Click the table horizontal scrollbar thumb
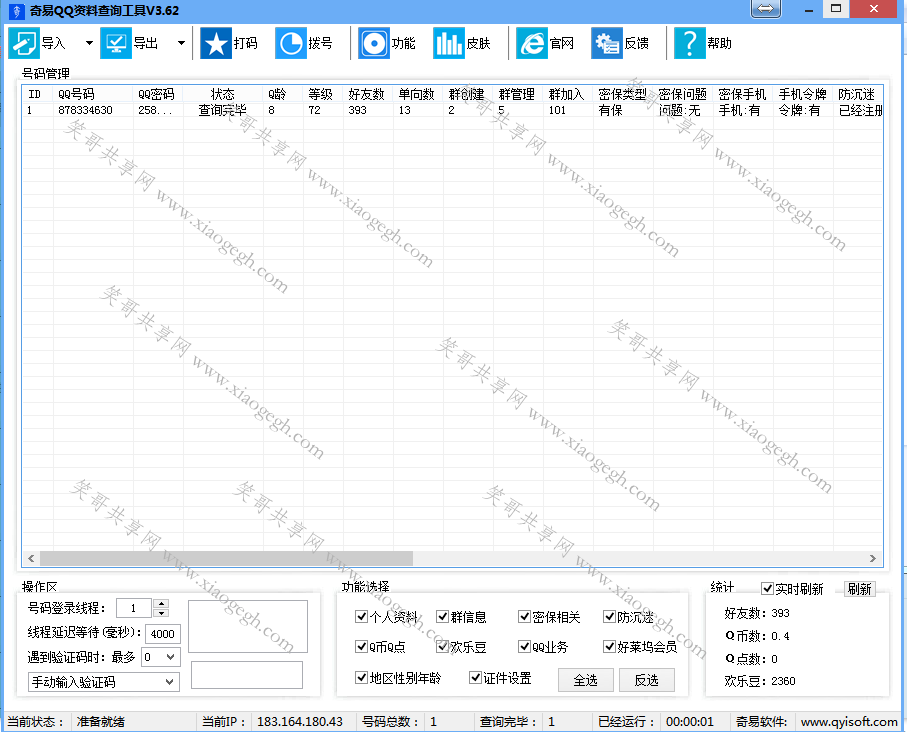907x732 pixels. [x=226, y=558]
